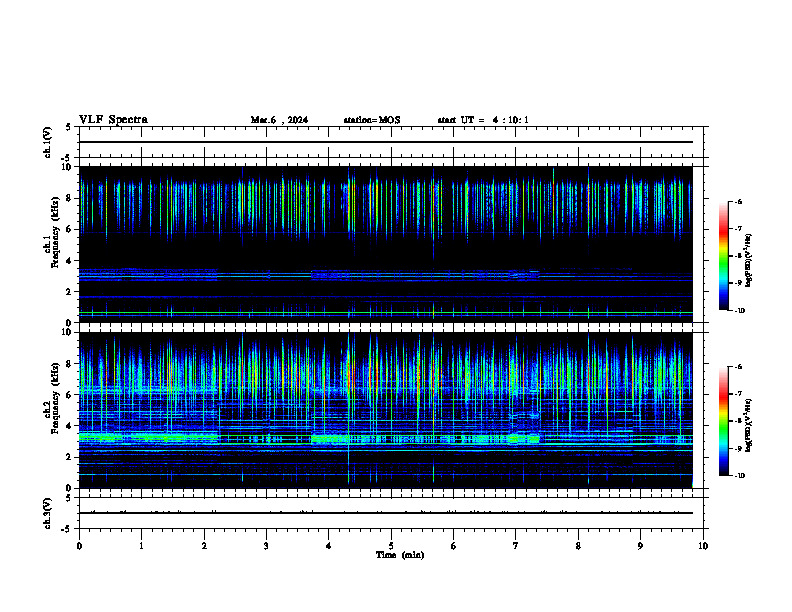
Task: Click the "Time (min)" x-axis label
Action: coord(400,555)
